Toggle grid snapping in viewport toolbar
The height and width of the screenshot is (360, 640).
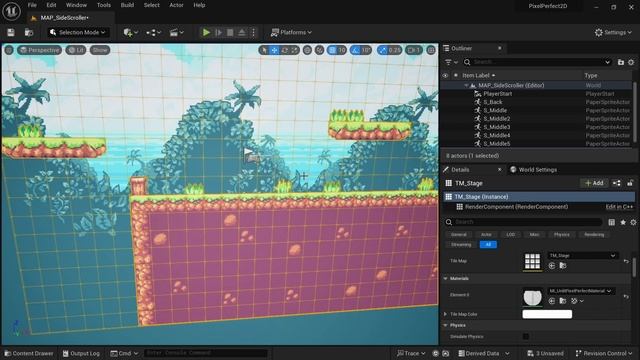[x=332, y=50]
